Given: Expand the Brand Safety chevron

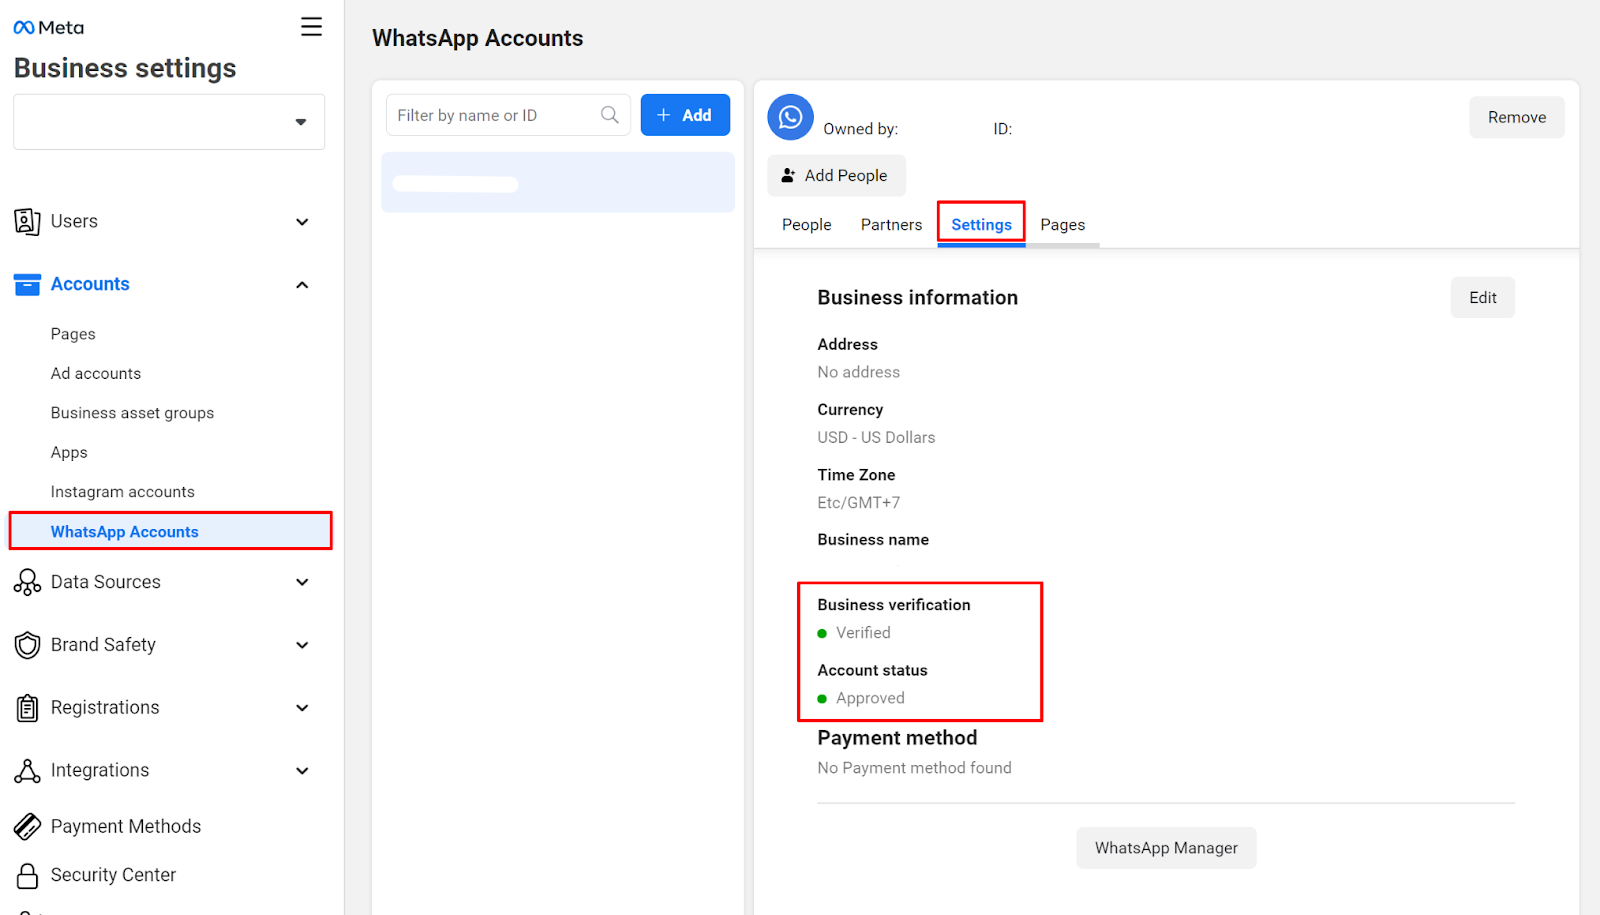Looking at the screenshot, I should pos(302,645).
